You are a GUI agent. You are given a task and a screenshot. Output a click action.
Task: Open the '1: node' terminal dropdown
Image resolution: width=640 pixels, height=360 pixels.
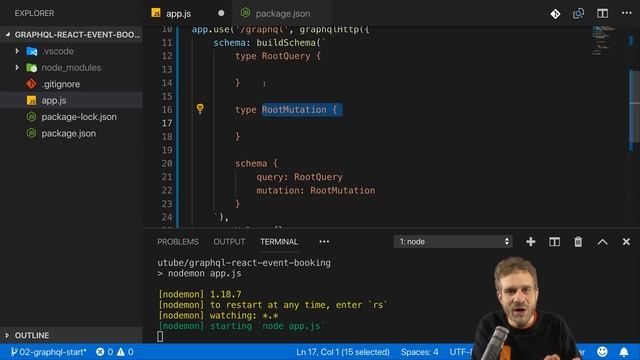point(453,242)
